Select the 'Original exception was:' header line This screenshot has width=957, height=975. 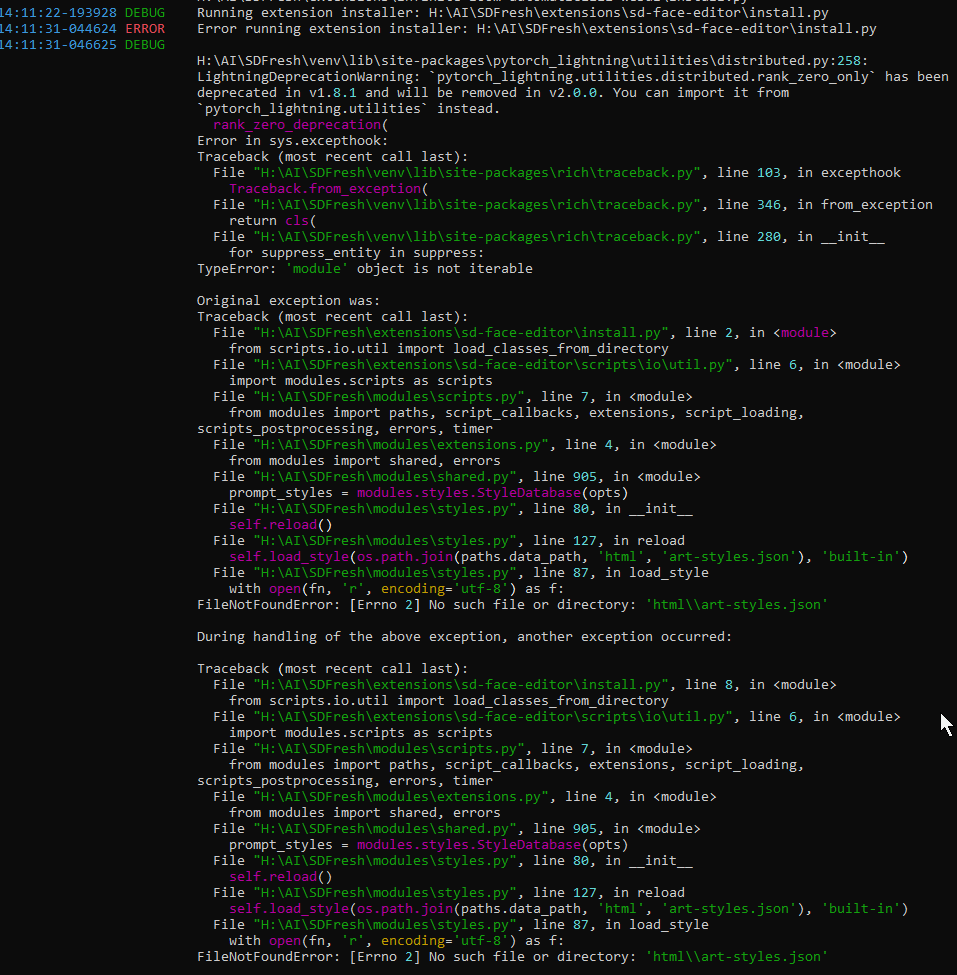(290, 300)
